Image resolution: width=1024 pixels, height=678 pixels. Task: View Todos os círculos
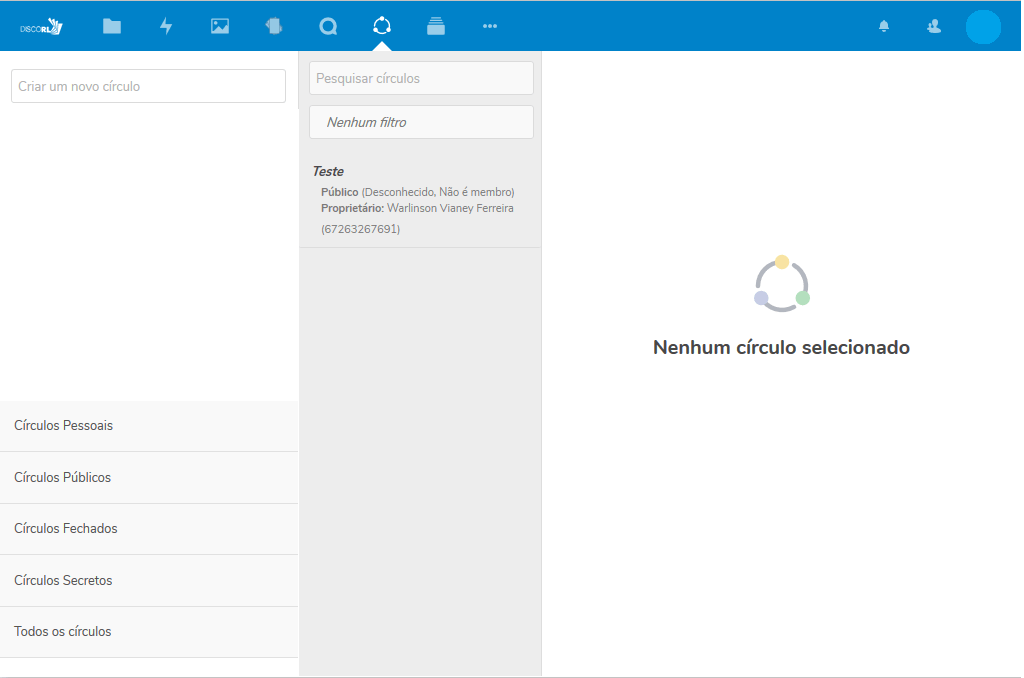point(149,632)
